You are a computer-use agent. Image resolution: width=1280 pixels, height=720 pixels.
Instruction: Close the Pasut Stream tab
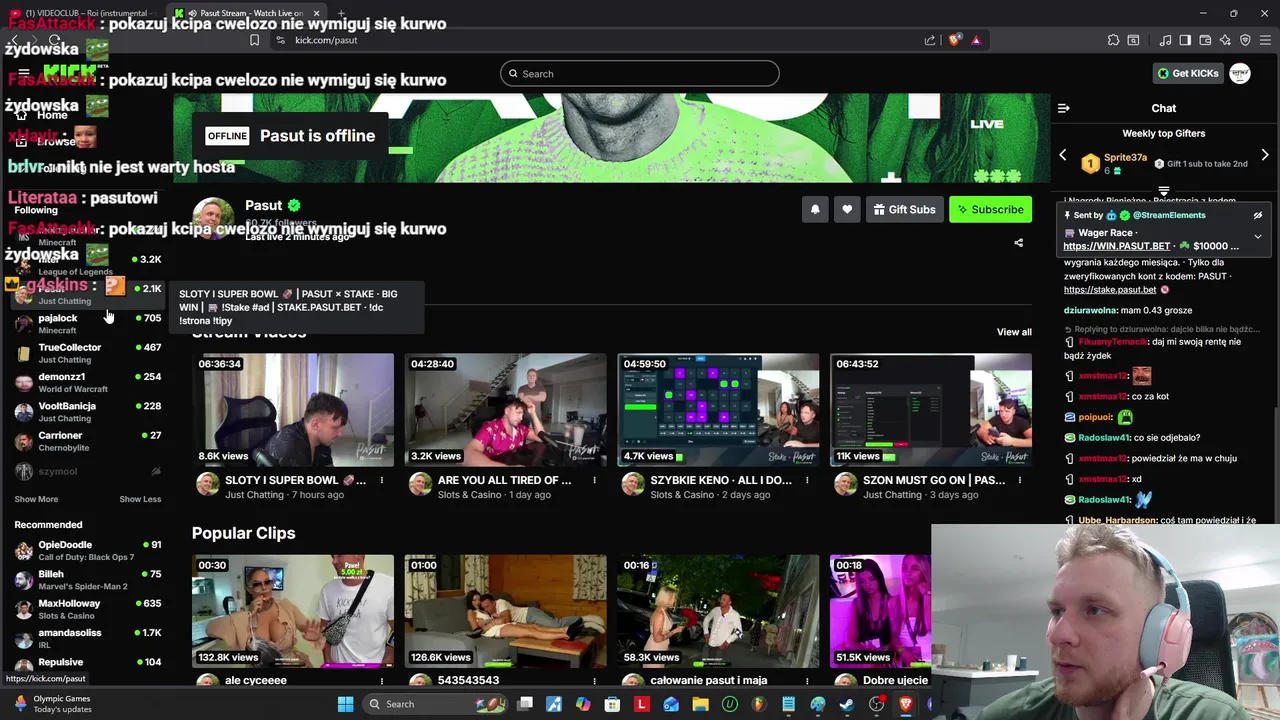pyautogui.click(x=317, y=13)
